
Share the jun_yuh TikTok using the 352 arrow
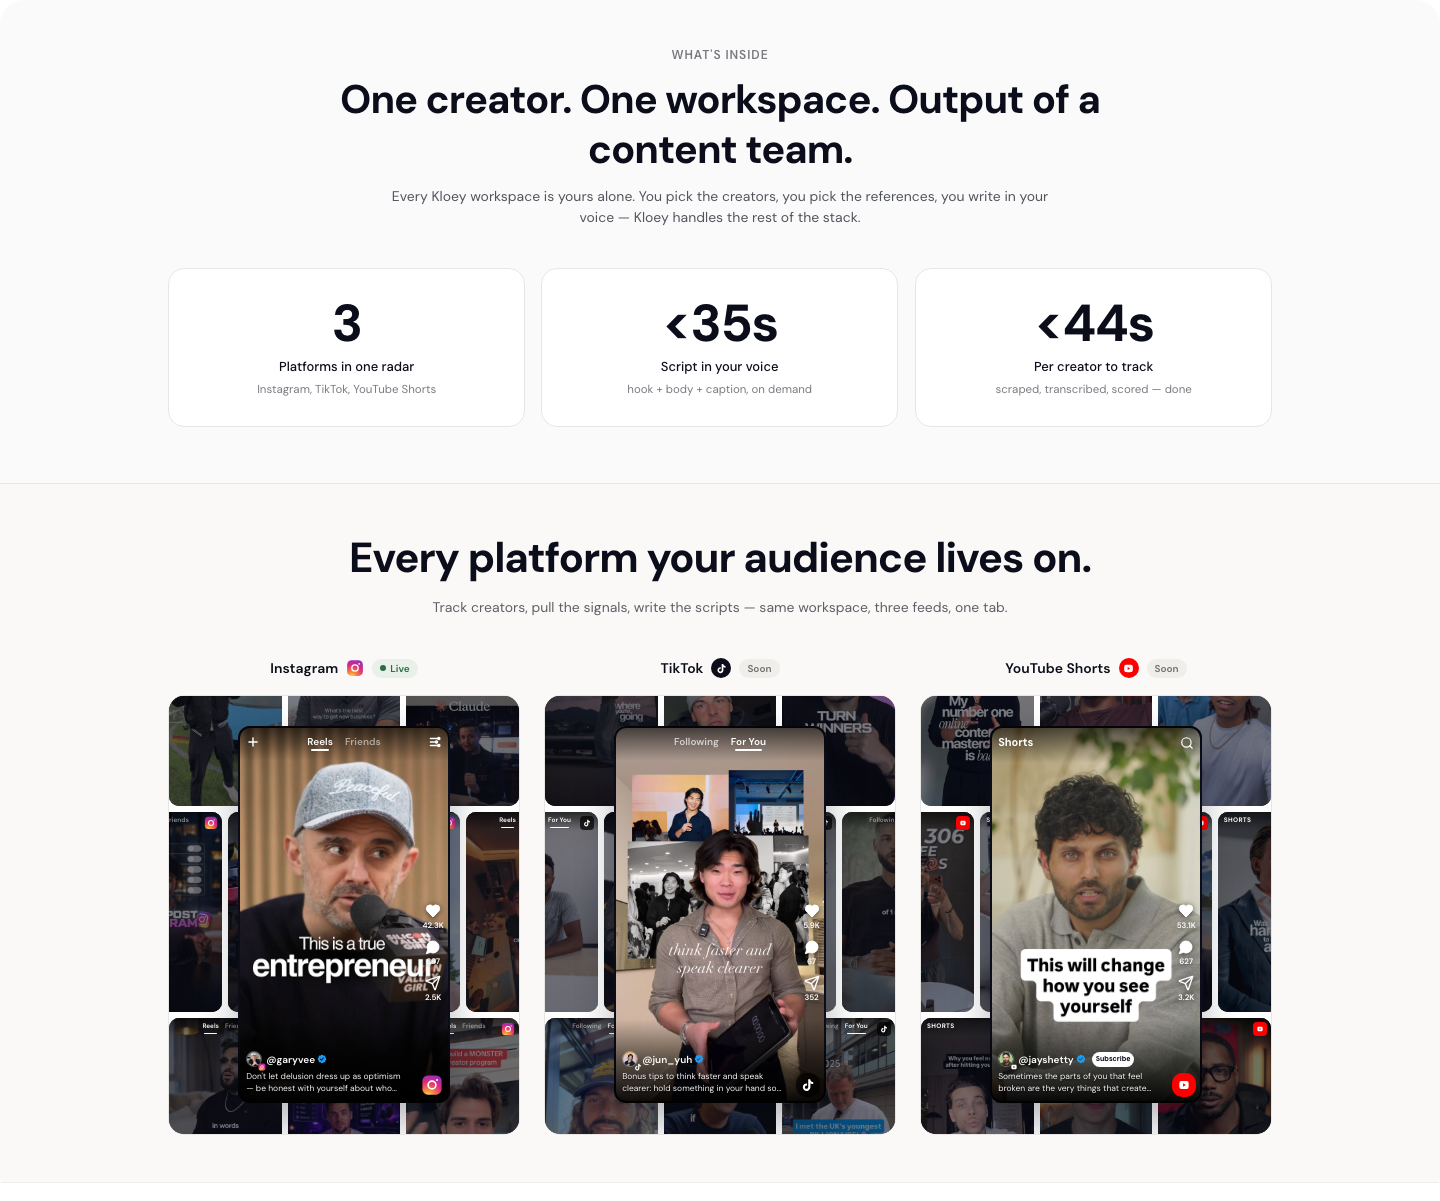tap(812, 983)
